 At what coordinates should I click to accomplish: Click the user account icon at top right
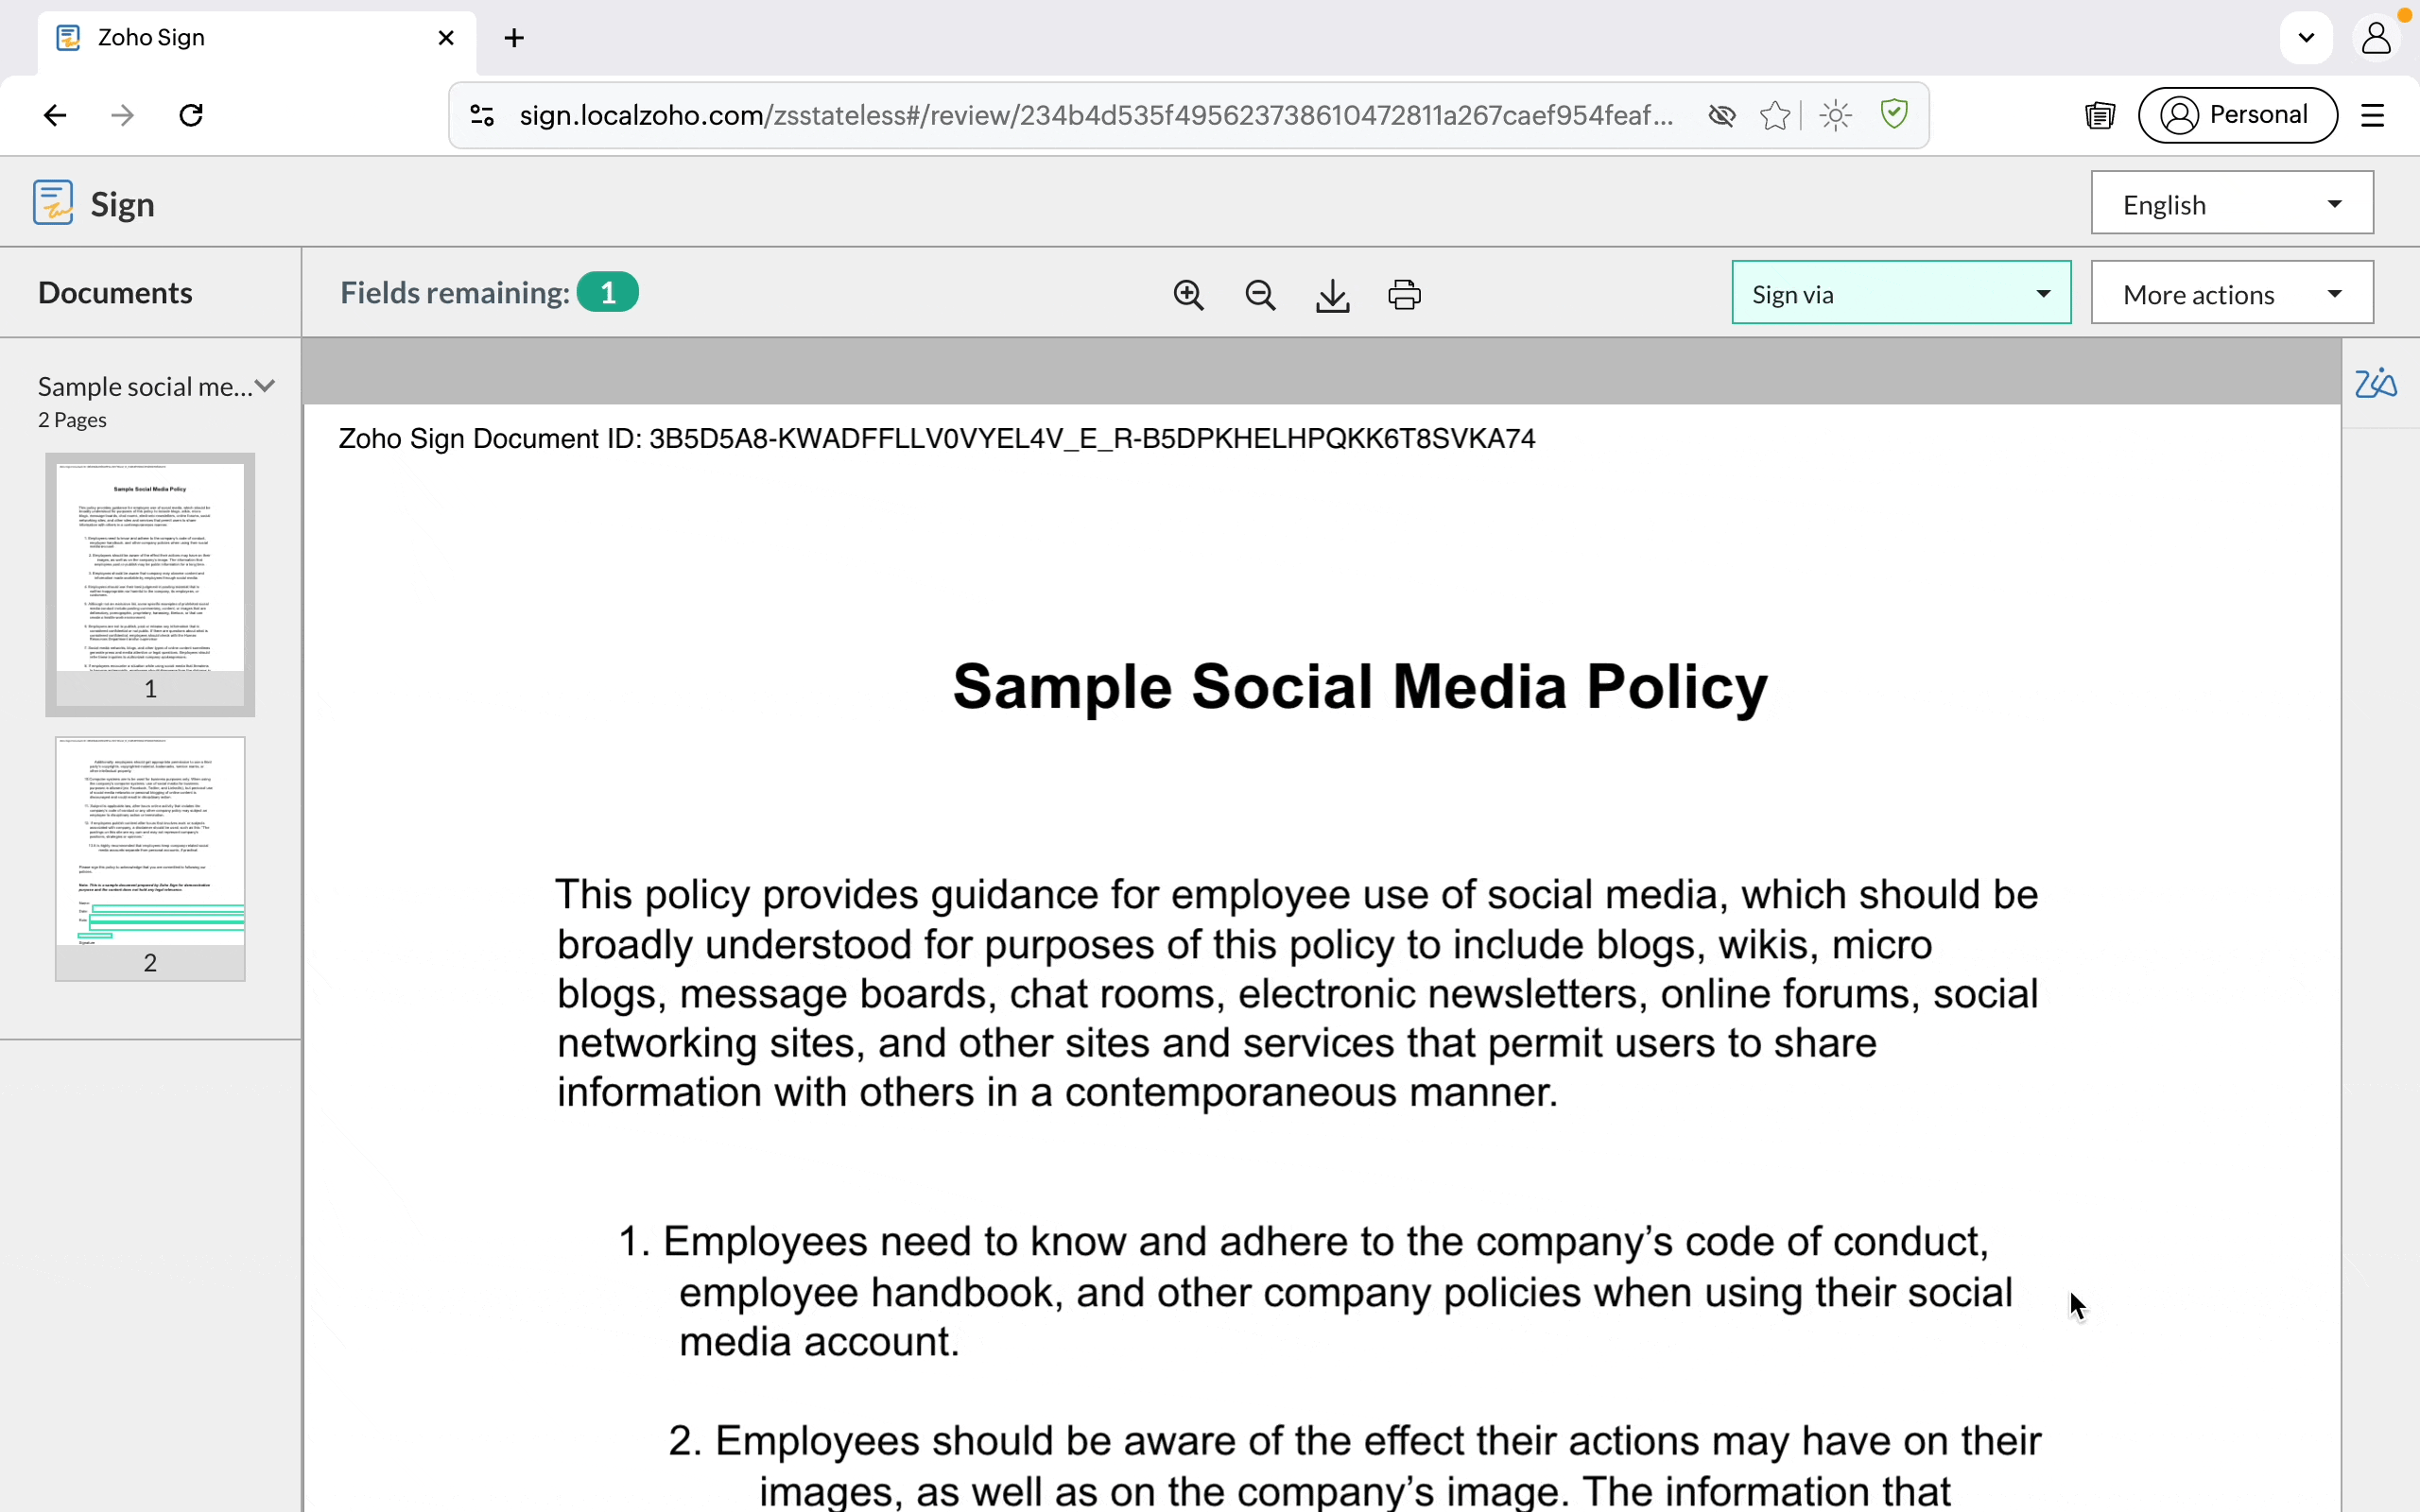[2376, 38]
